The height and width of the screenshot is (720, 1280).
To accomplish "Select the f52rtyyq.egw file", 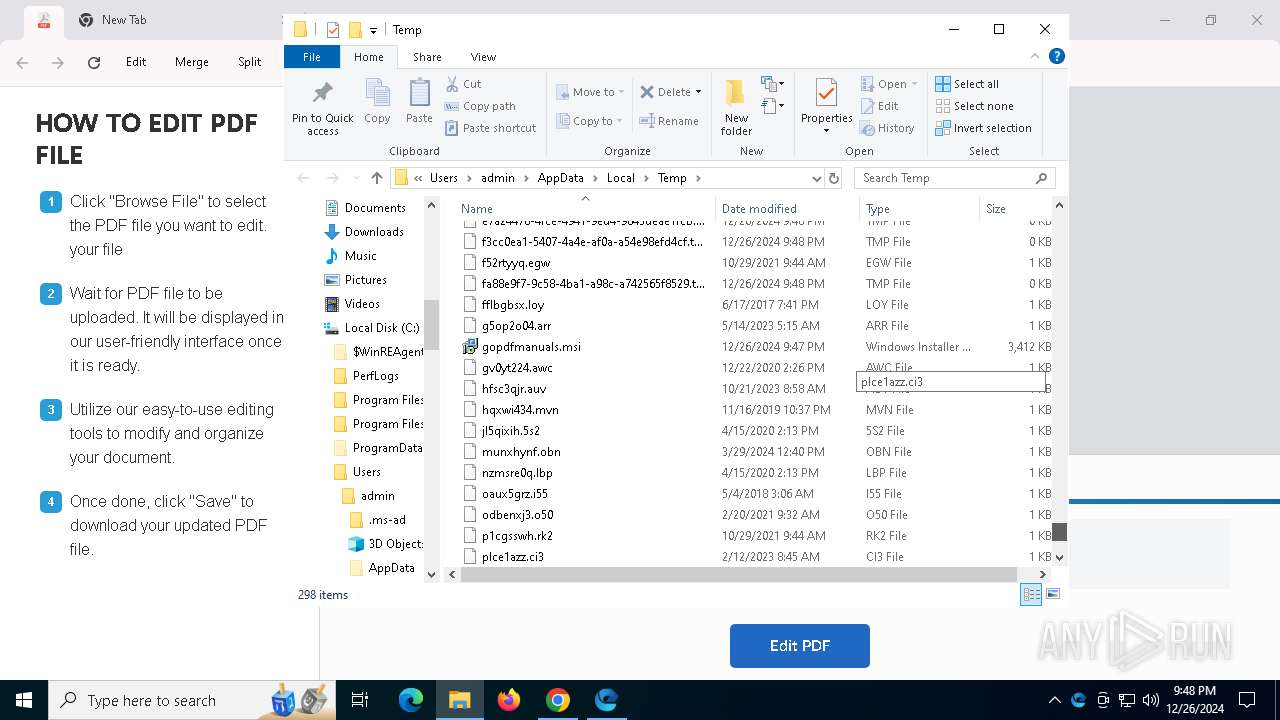I will (x=516, y=263).
